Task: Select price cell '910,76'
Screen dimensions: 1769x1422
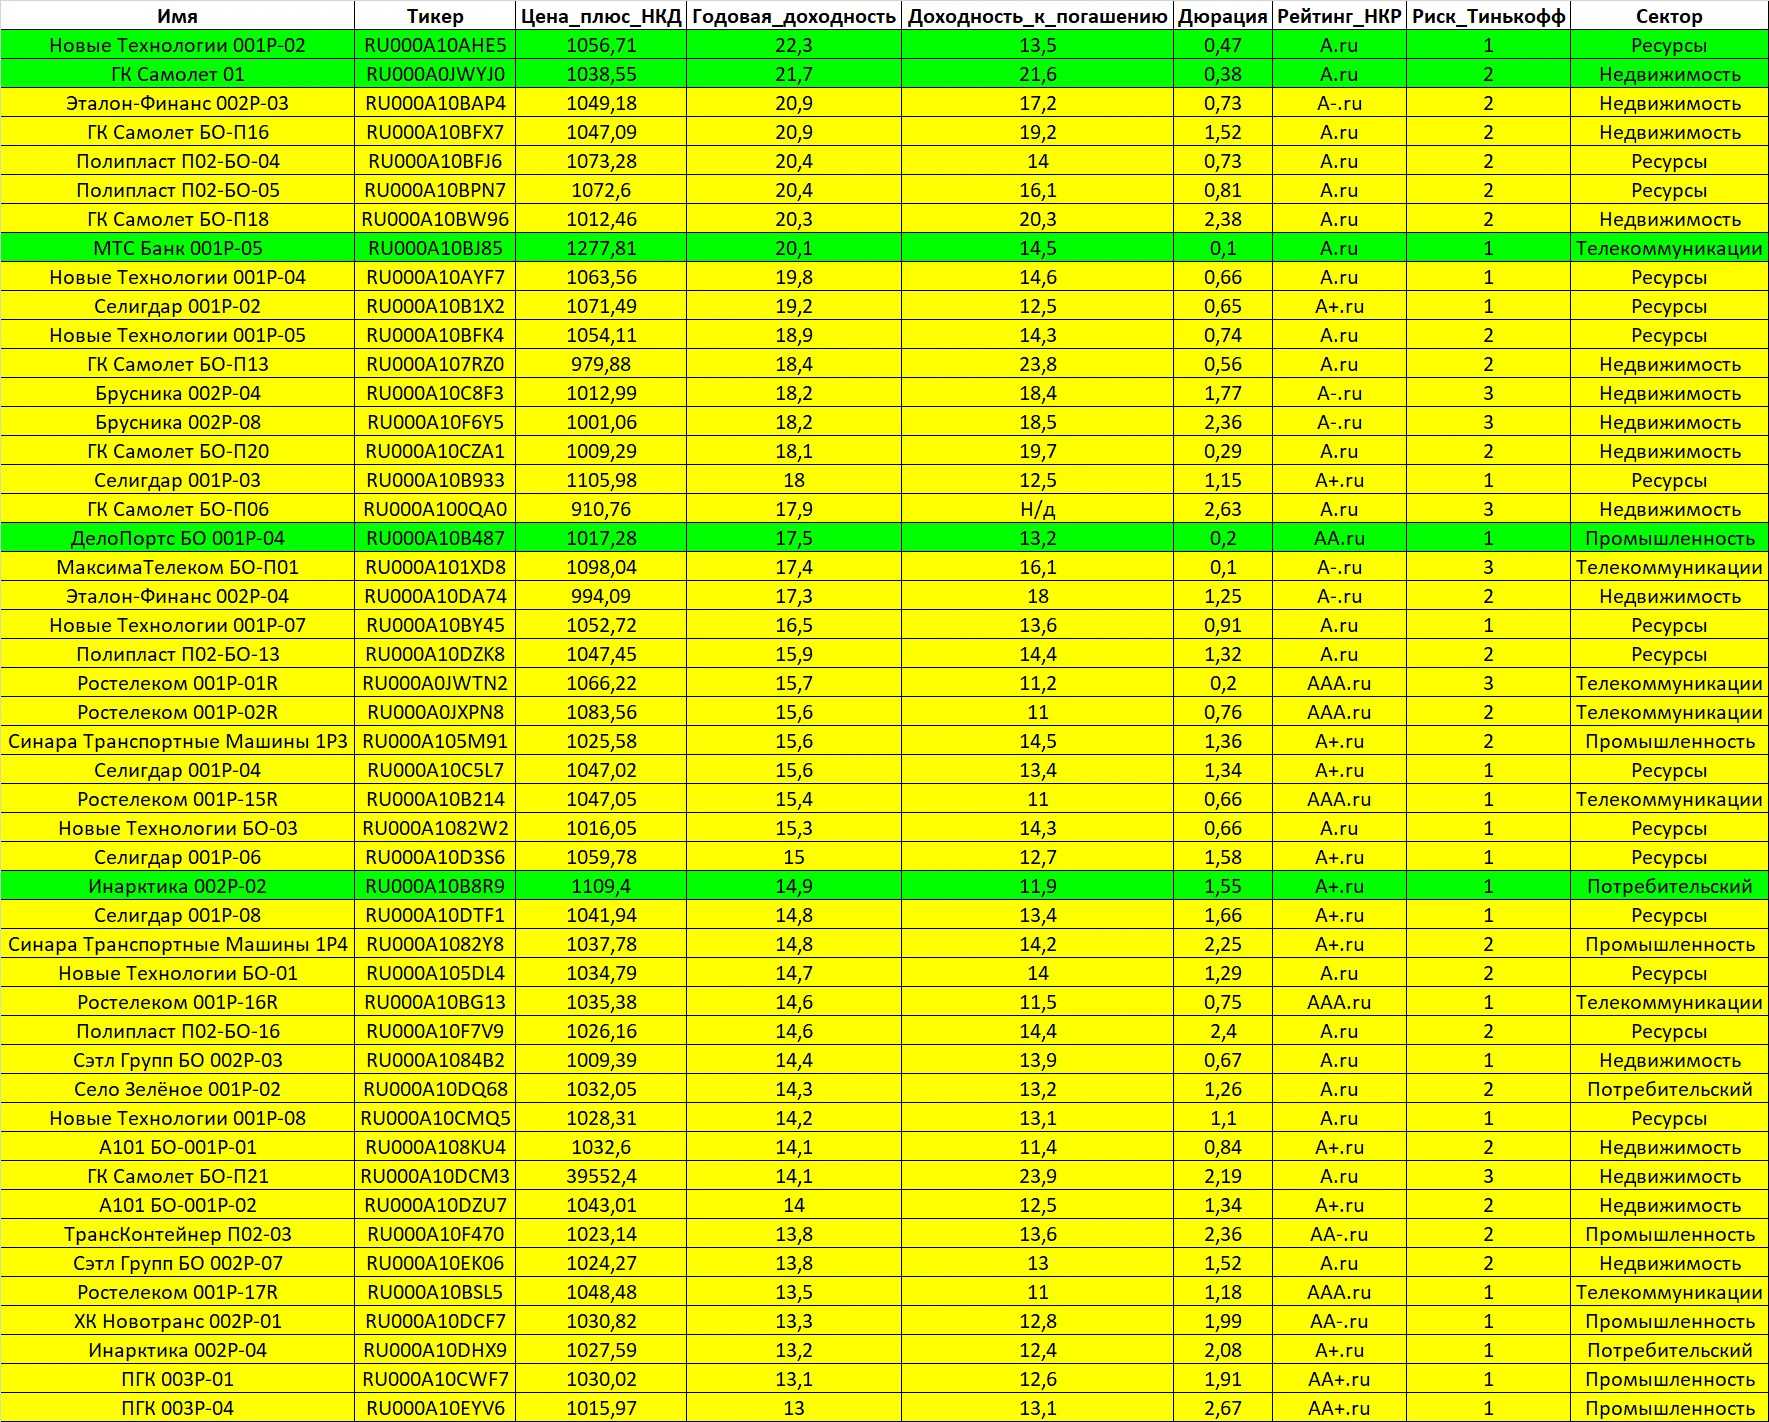Action: pos(601,509)
